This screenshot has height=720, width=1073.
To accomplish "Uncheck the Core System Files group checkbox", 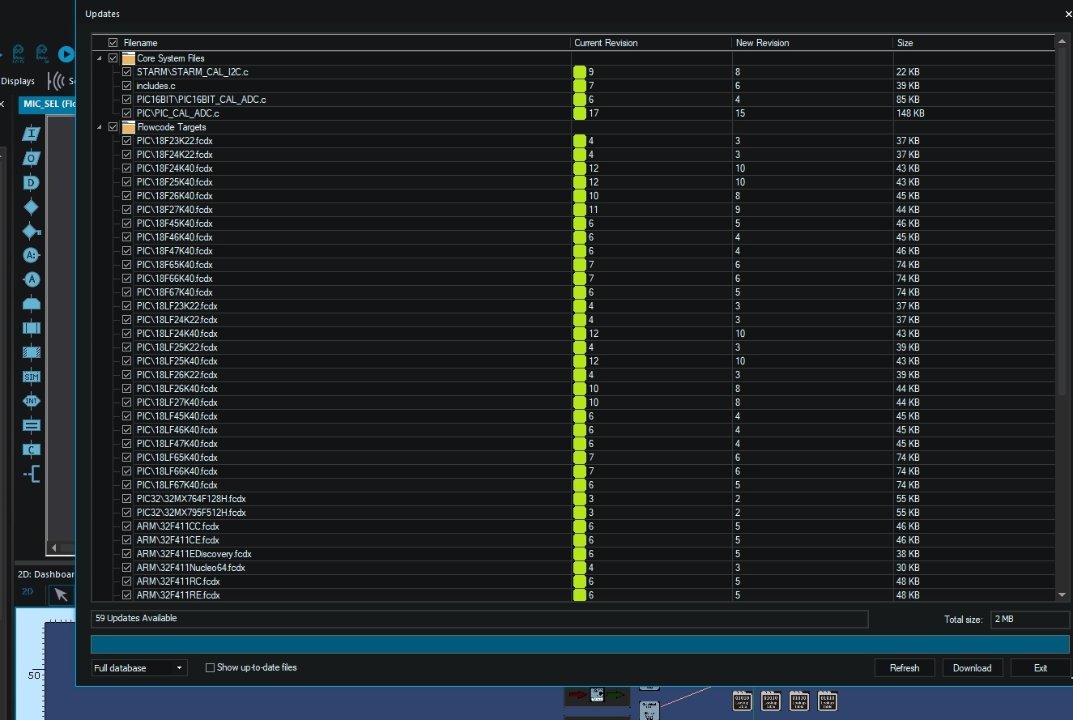I will 113,58.
